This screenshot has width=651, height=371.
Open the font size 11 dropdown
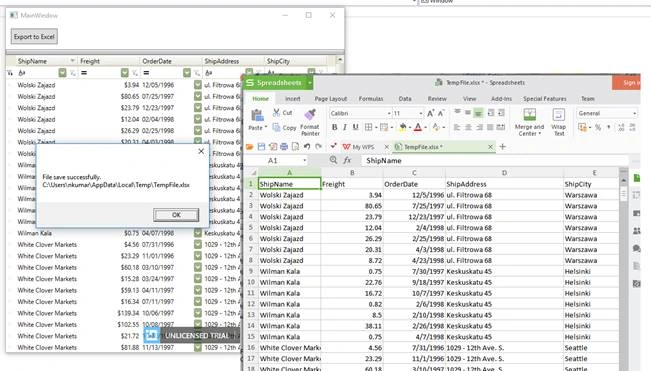pos(420,113)
